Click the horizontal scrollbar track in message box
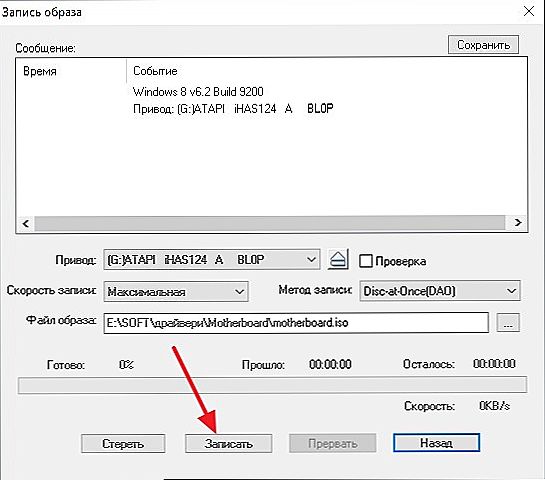This screenshot has height=480, width=545. click(271, 223)
